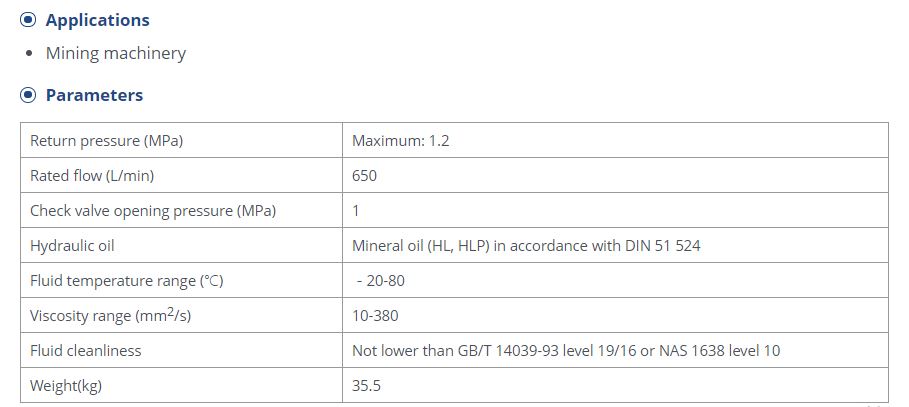Viewport: 909px width, 407px height.
Task: Click the Rated flow (L/min) label
Action: point(92,175)
